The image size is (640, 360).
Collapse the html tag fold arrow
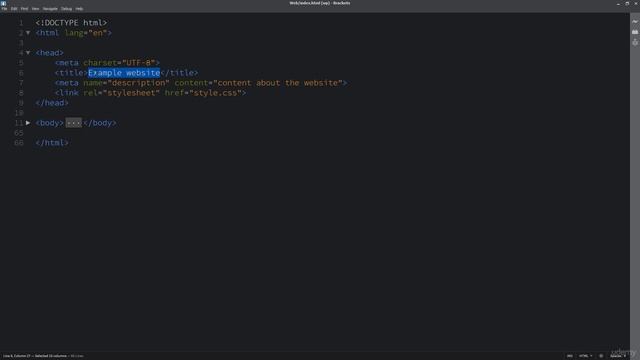(x=28, y=33)
